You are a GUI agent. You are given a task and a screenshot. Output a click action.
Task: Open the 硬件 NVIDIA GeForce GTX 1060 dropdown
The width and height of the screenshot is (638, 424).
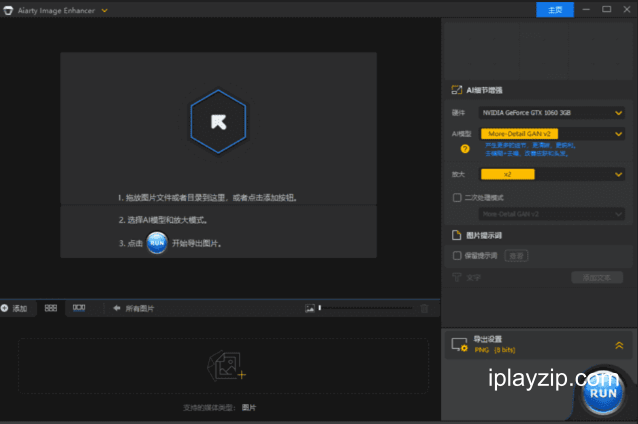tap(551, 113)
